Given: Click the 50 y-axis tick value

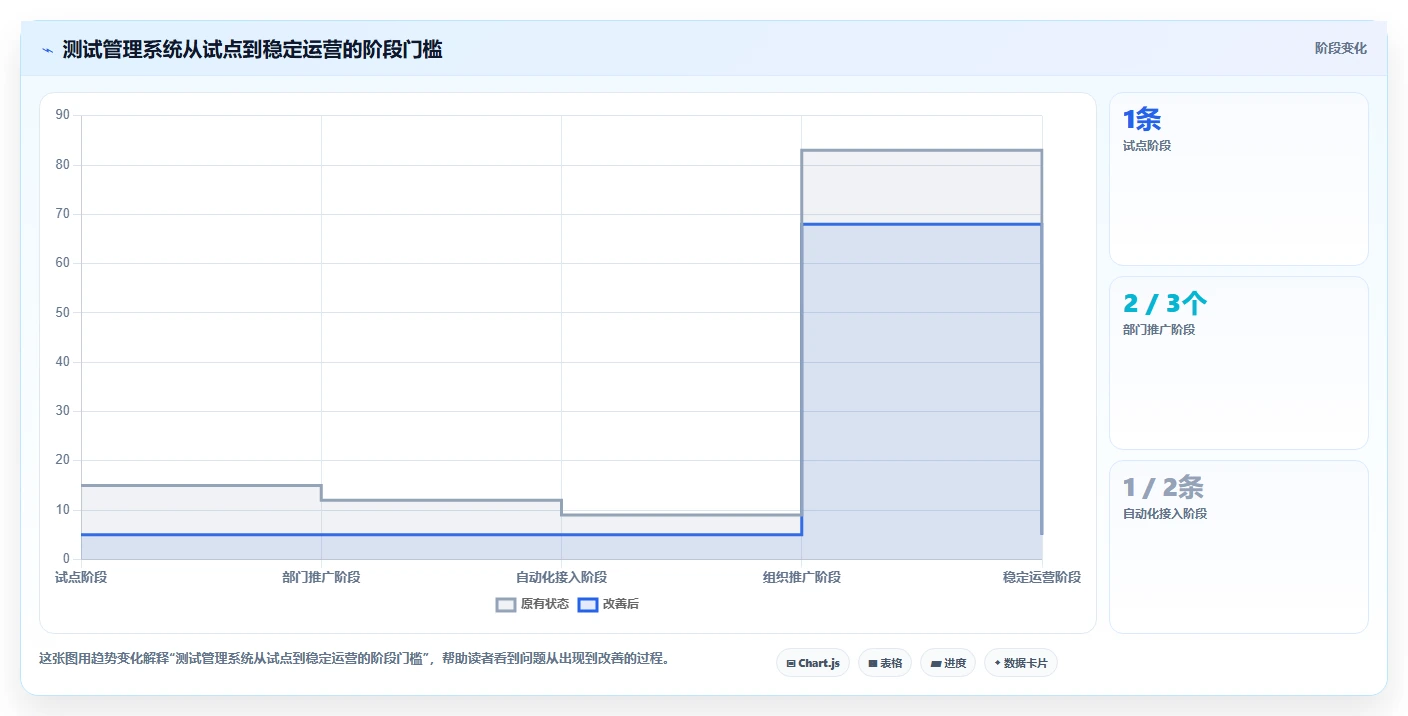Looking at the screenshot, I should [x=63, y=312].
